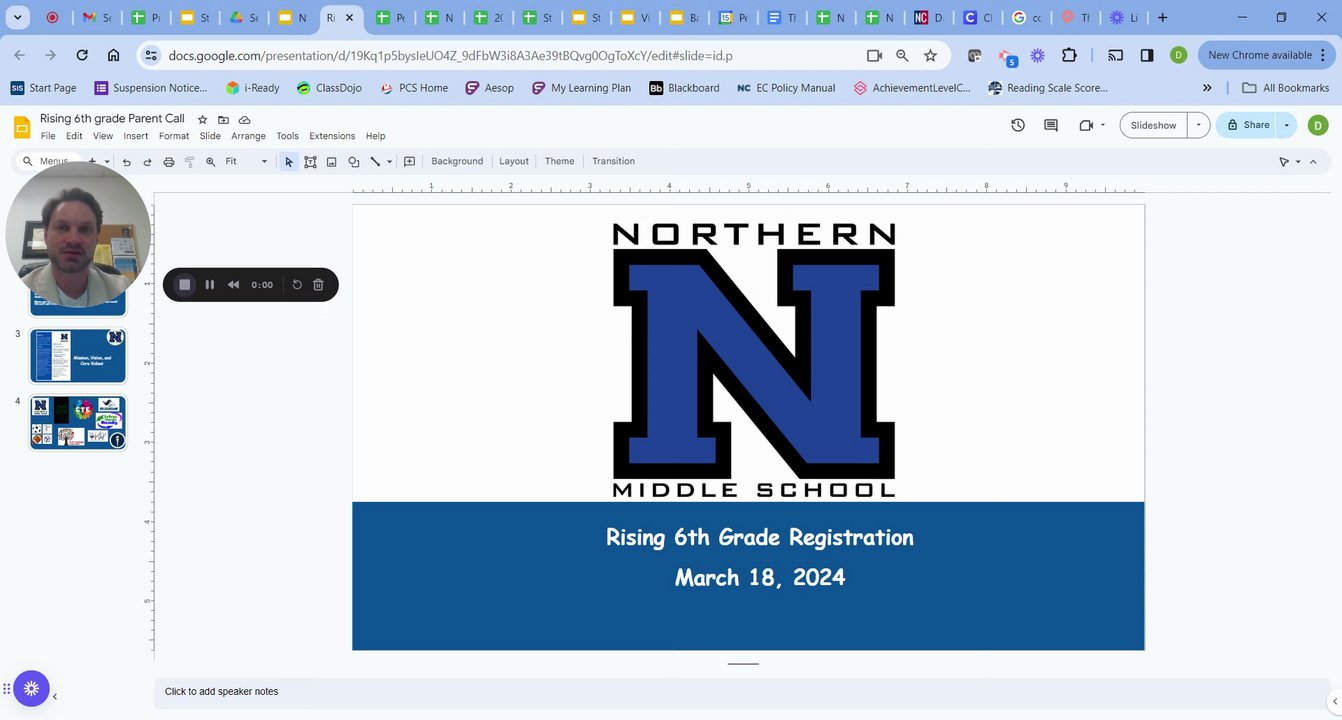Viewport: 1342px width, 720px height.
Task: Open the Background options
Action: (457, 161)
